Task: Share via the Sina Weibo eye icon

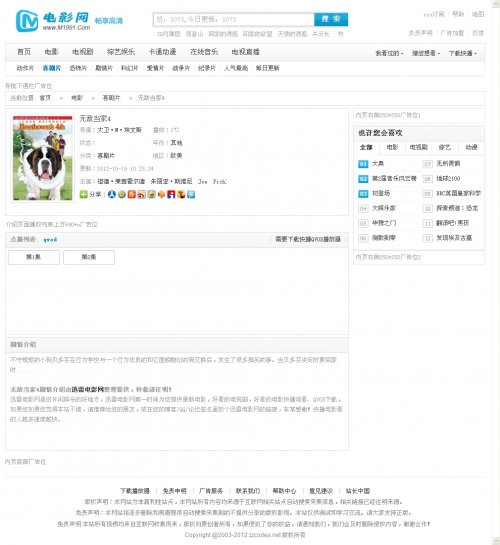Action: (x=141, y=194)
